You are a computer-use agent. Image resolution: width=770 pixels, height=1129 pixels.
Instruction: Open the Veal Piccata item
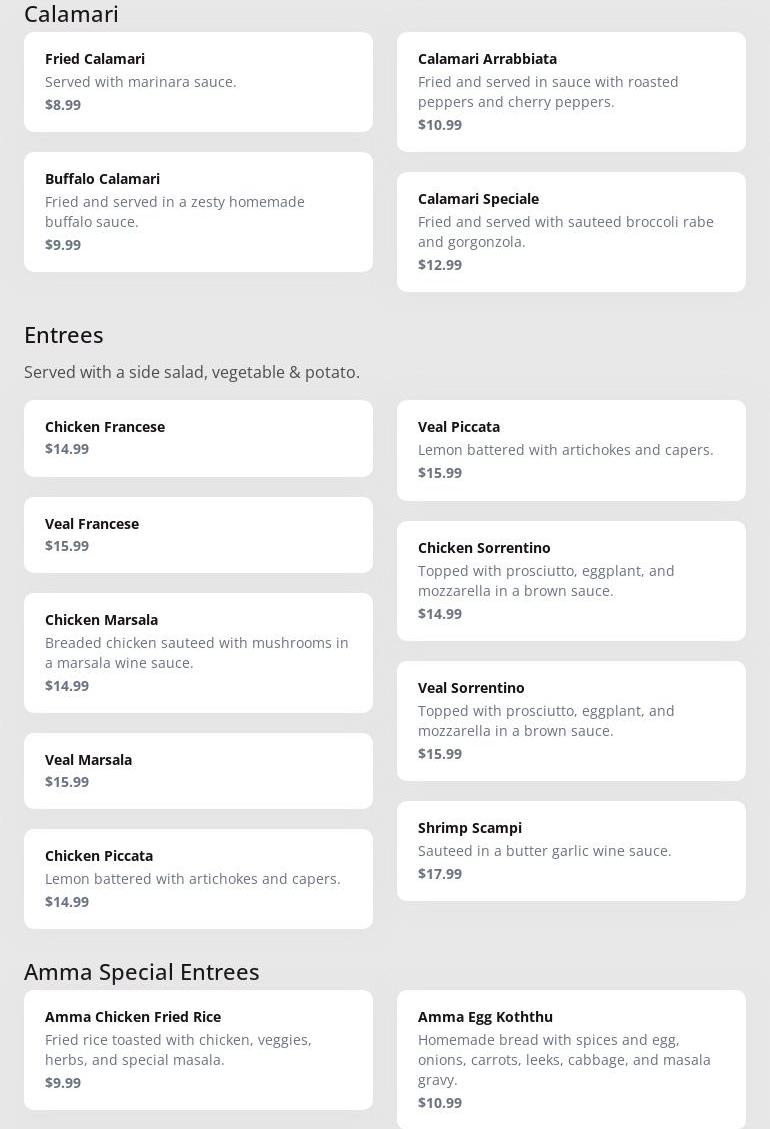pyautogui.click(x=571, y=450)
